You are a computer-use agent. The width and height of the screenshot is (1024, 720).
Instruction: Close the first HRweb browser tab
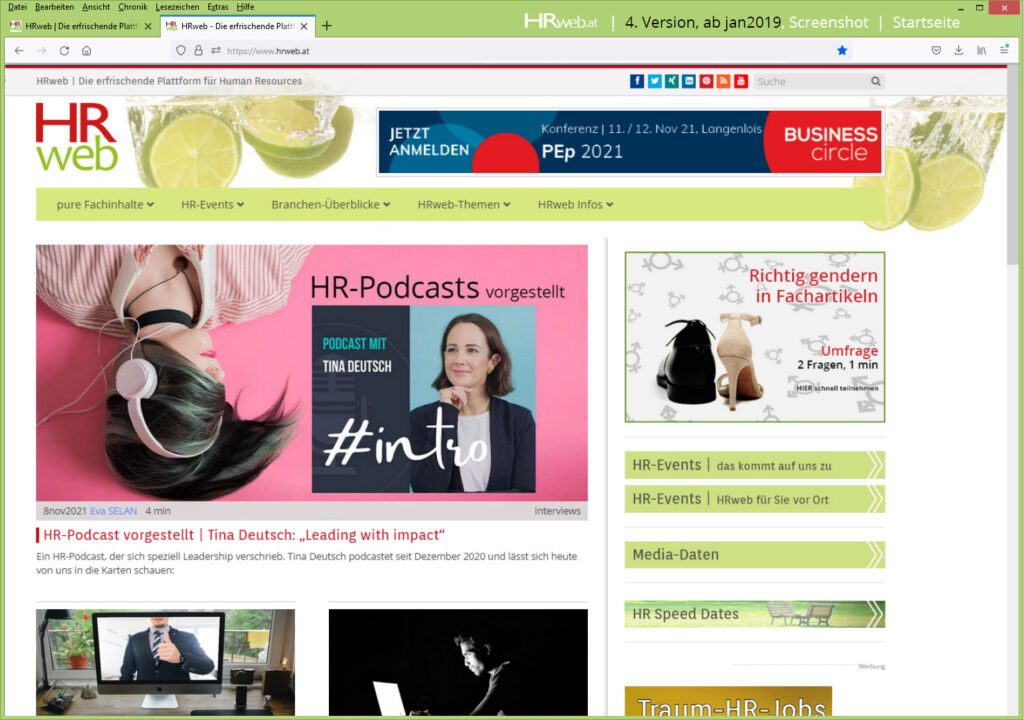coord(148,26)
